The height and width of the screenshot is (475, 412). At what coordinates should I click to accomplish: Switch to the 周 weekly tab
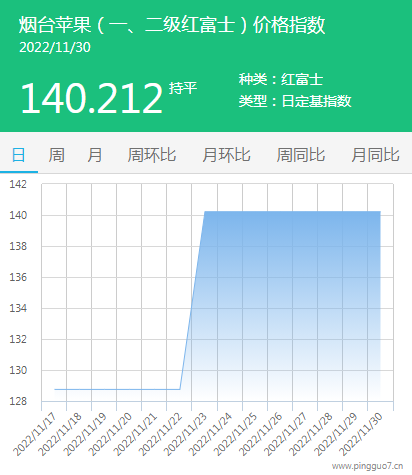56,155
